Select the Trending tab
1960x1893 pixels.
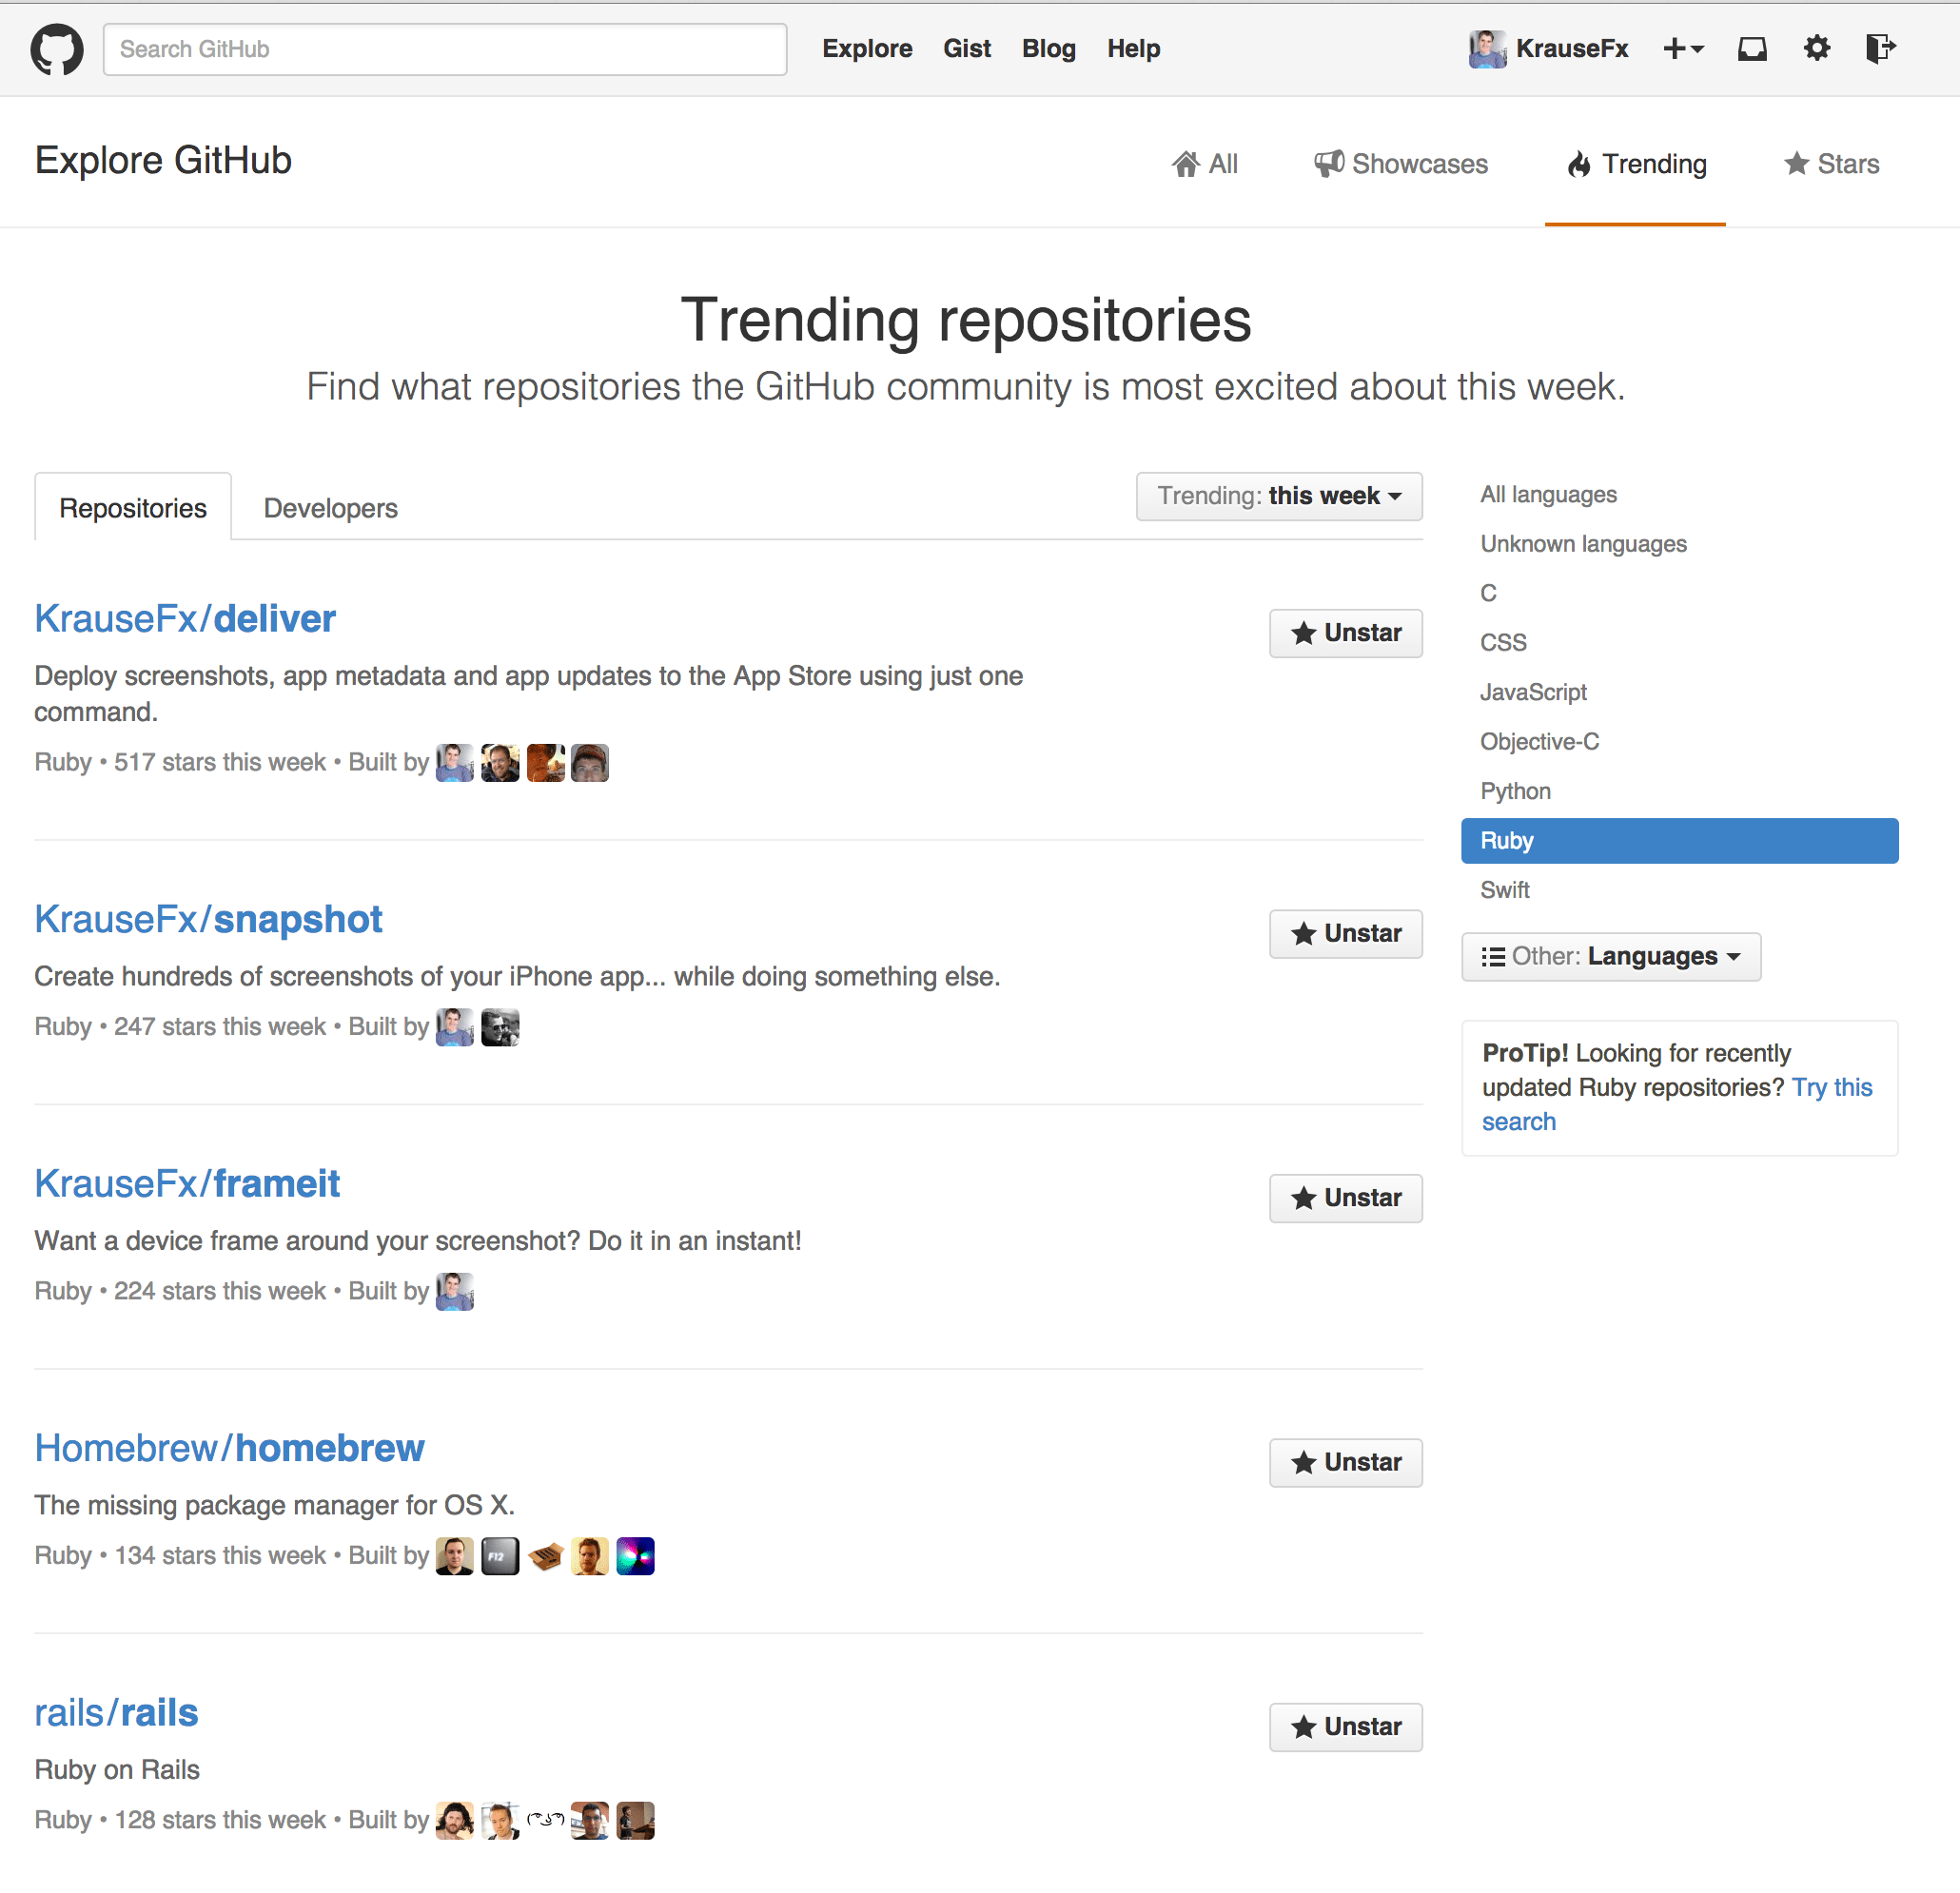coord(1636,164)
